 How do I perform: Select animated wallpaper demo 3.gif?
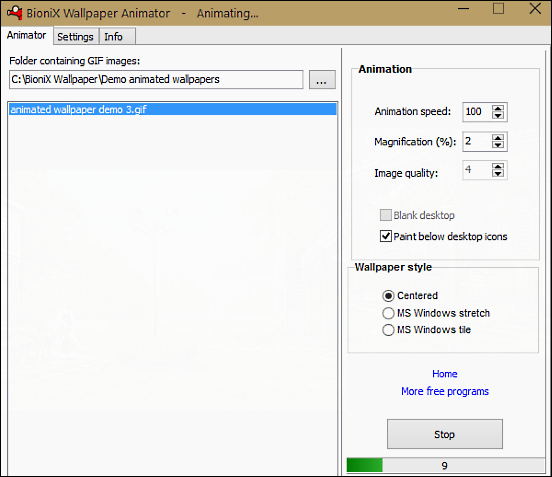tap(172, 109)
